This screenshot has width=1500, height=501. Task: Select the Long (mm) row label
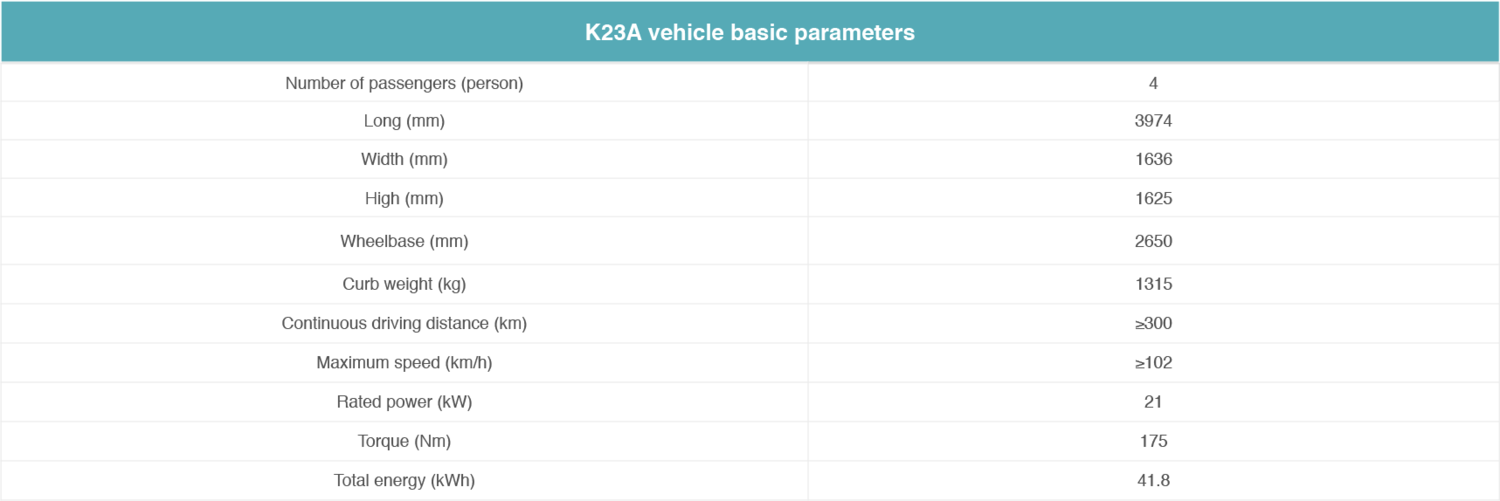coord(404,121)
